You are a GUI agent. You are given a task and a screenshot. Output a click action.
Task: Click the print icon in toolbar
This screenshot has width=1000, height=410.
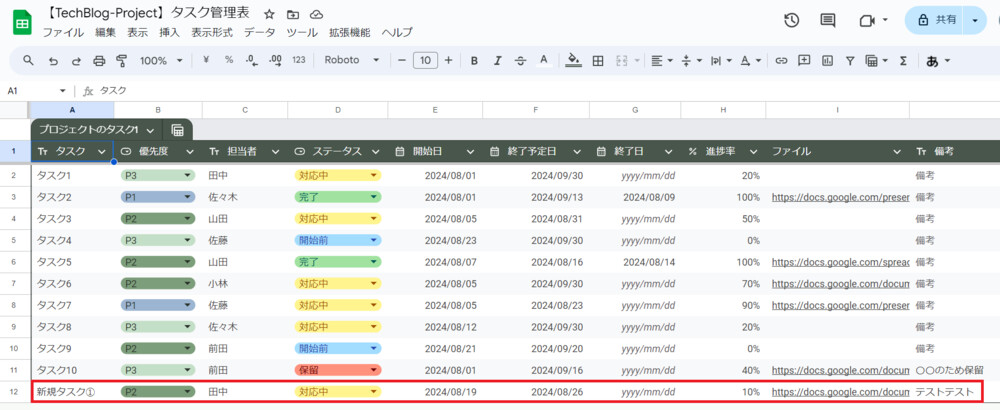98,60
